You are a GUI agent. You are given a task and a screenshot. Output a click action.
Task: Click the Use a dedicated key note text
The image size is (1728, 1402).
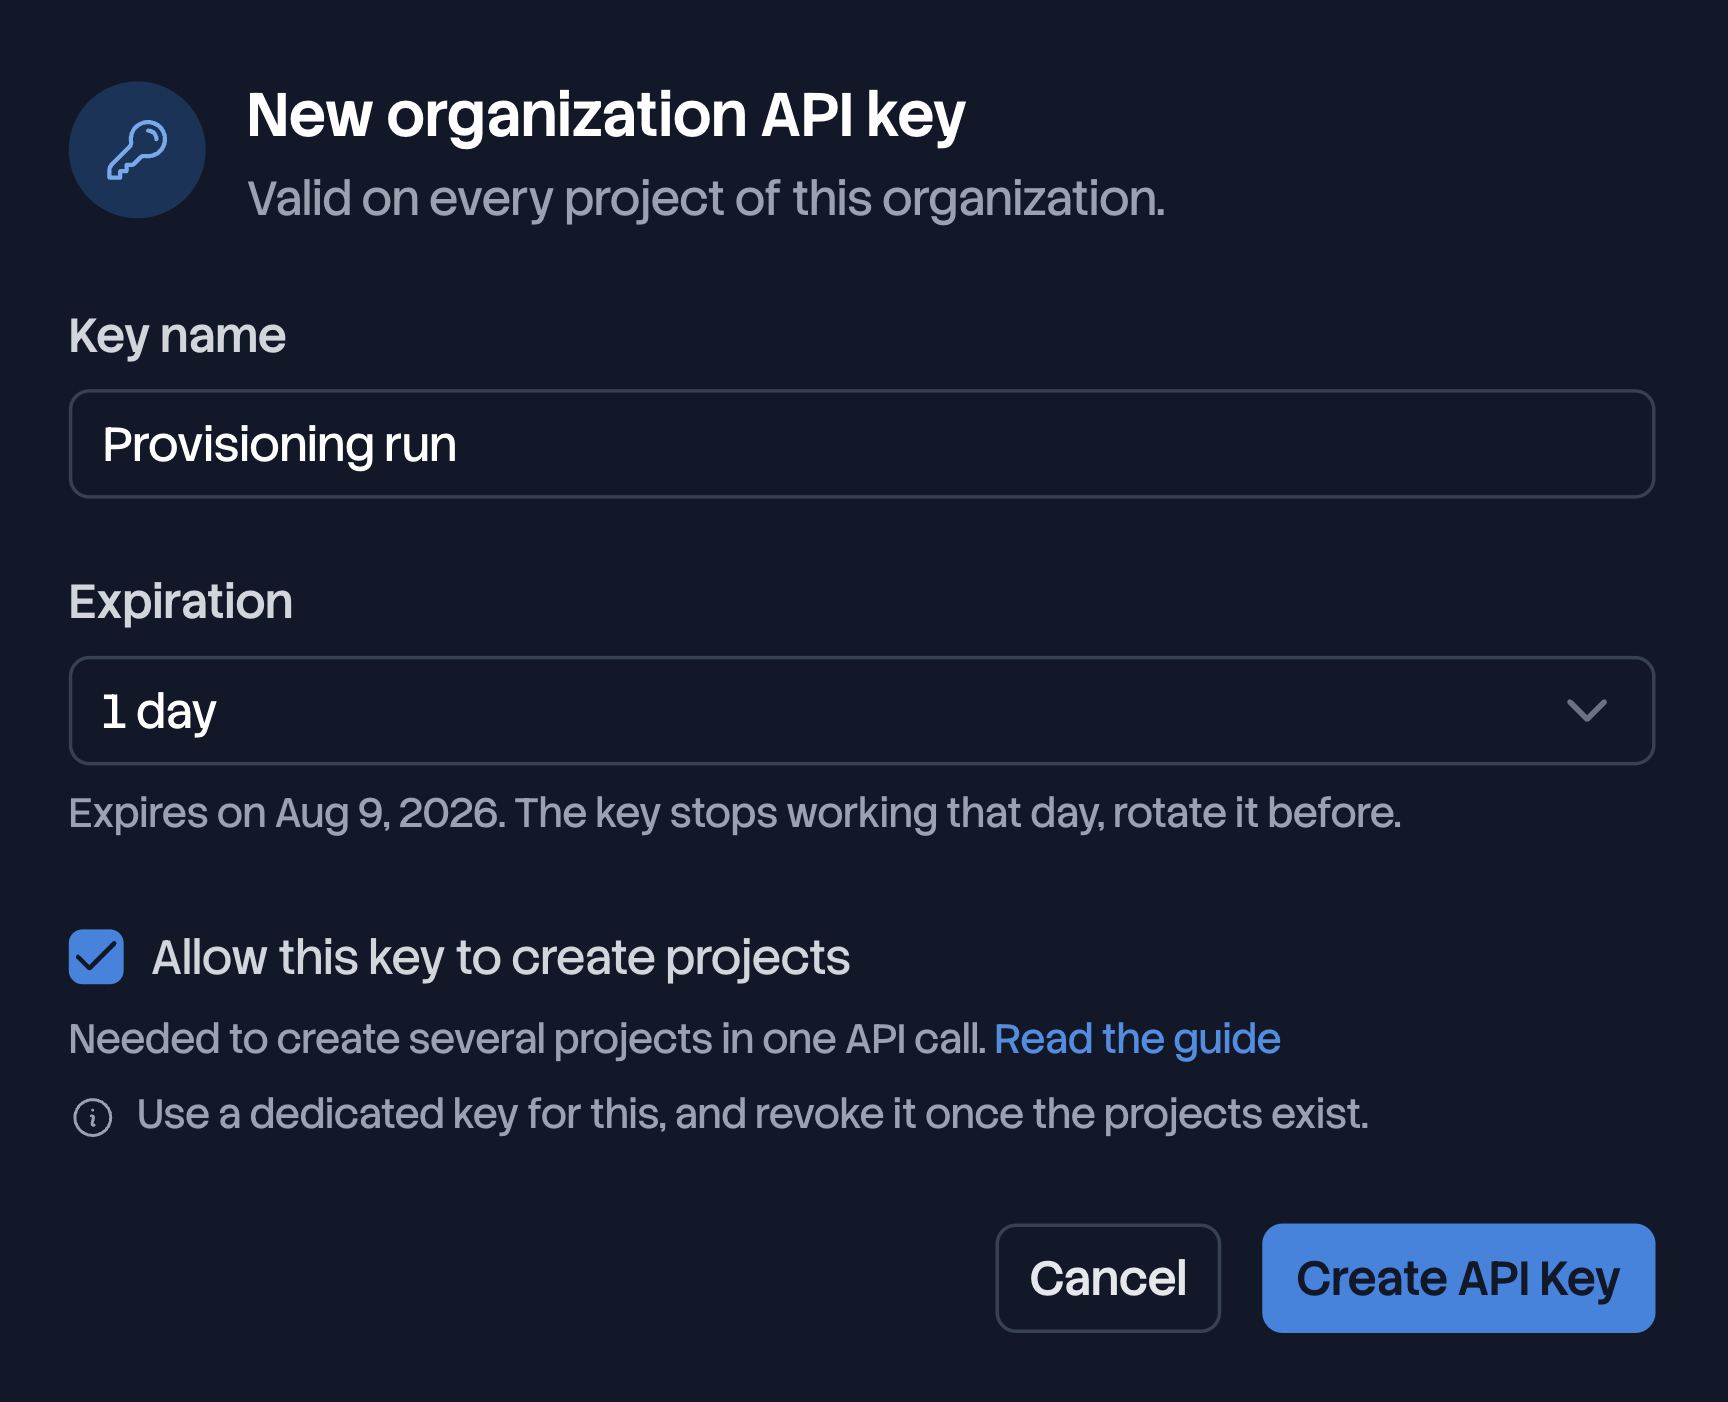point(752,1115)
